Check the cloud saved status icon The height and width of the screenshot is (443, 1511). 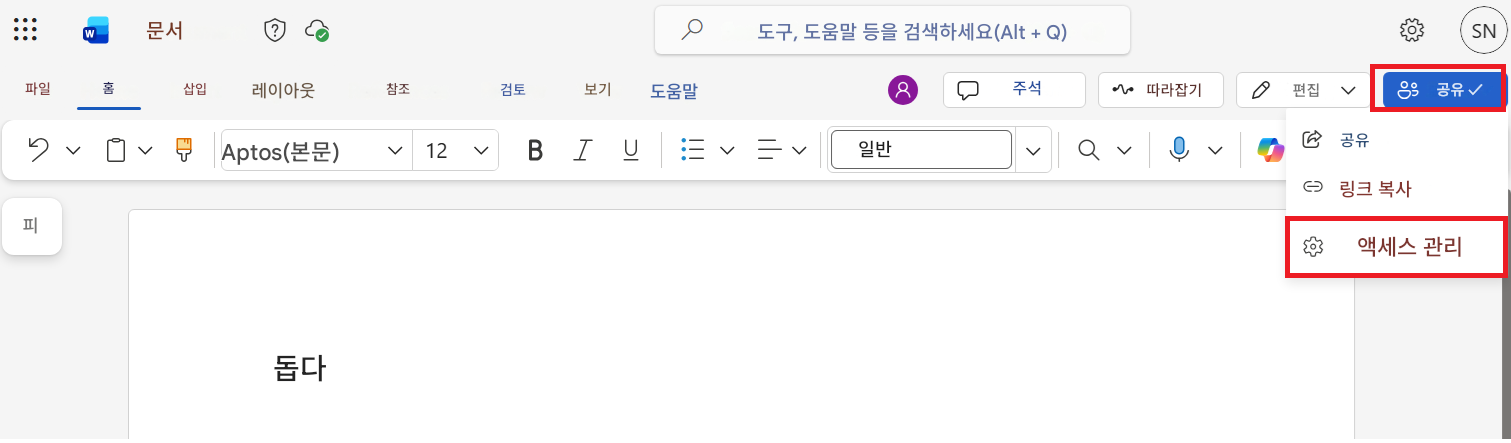point(318,31)
